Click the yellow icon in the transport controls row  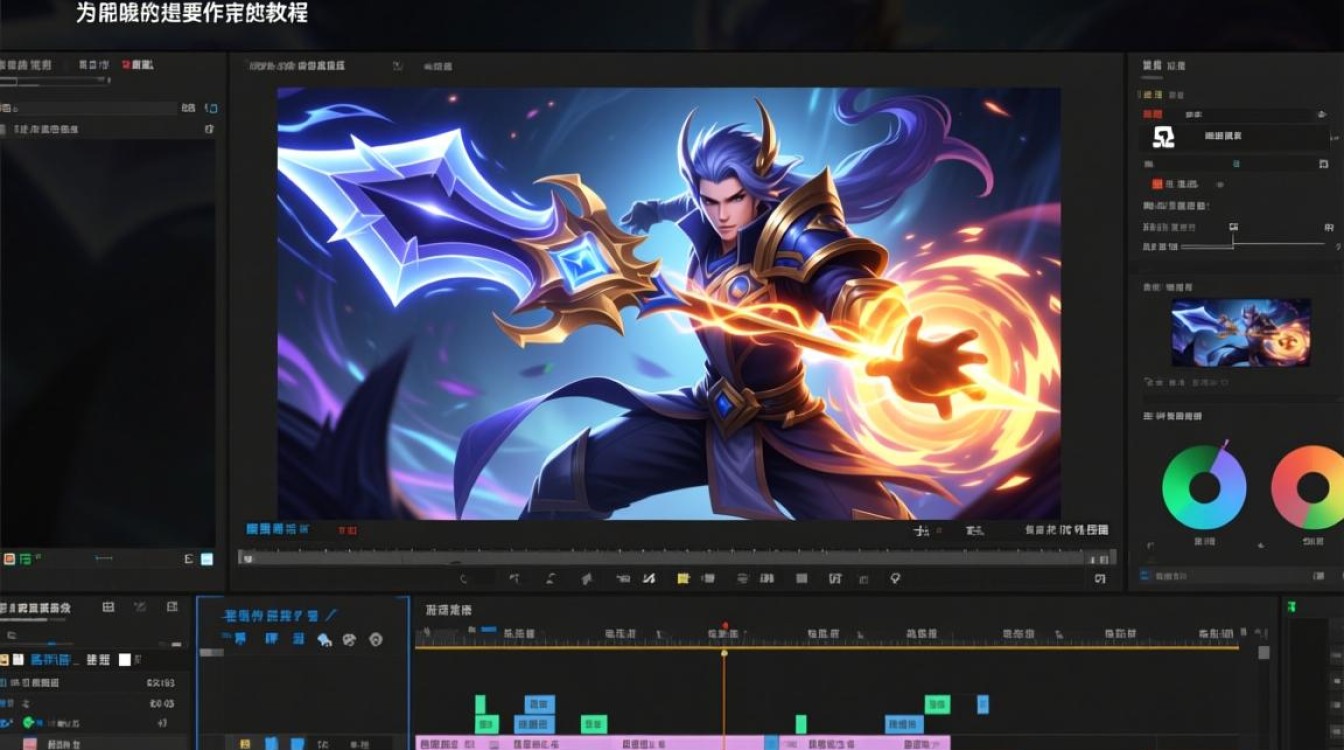pyautogui.click(x=684, y=578)
